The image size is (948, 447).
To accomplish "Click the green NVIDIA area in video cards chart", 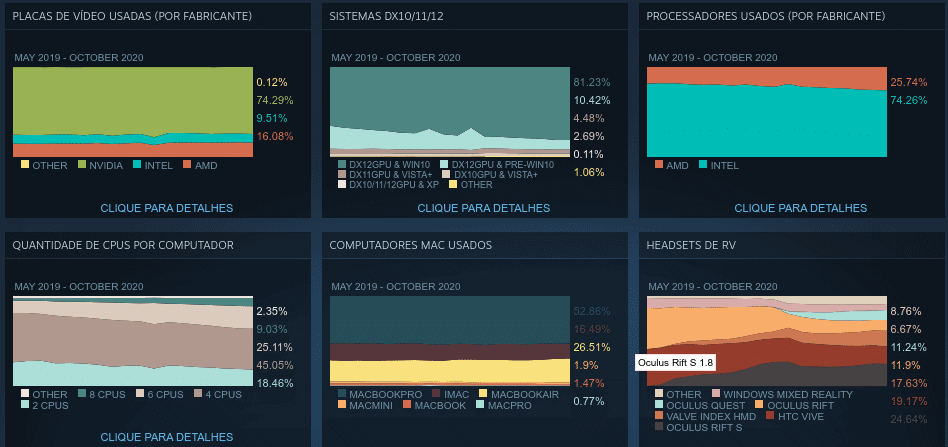I will click(x=132, y=100).
